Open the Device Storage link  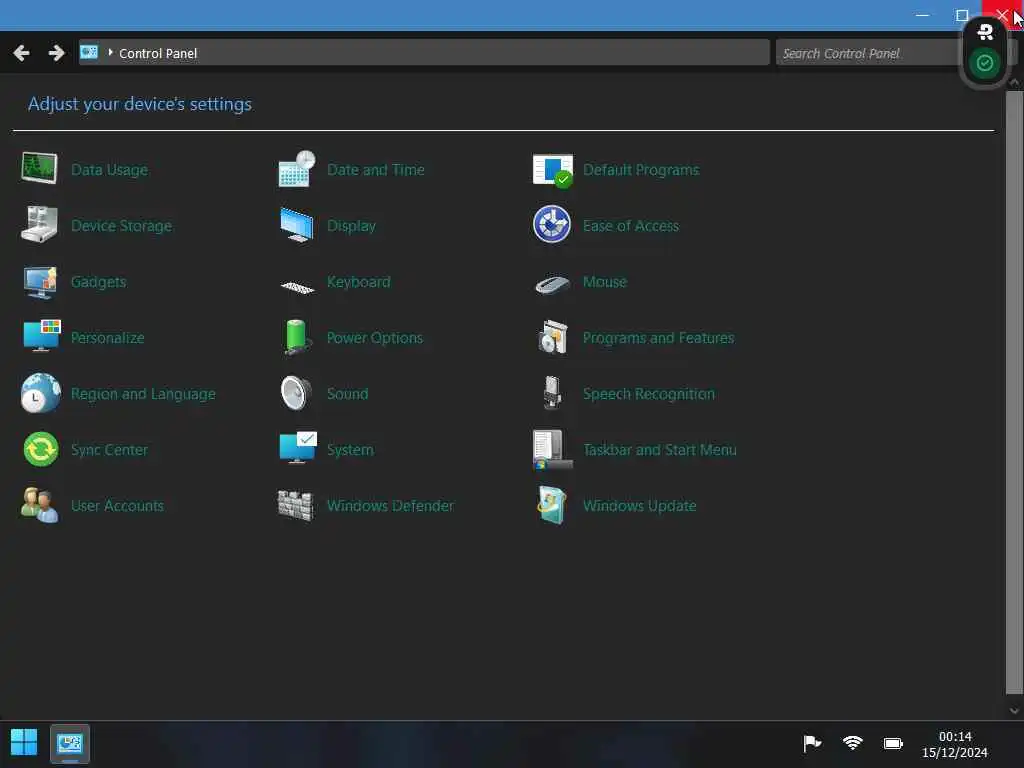[x=121, y=226]
